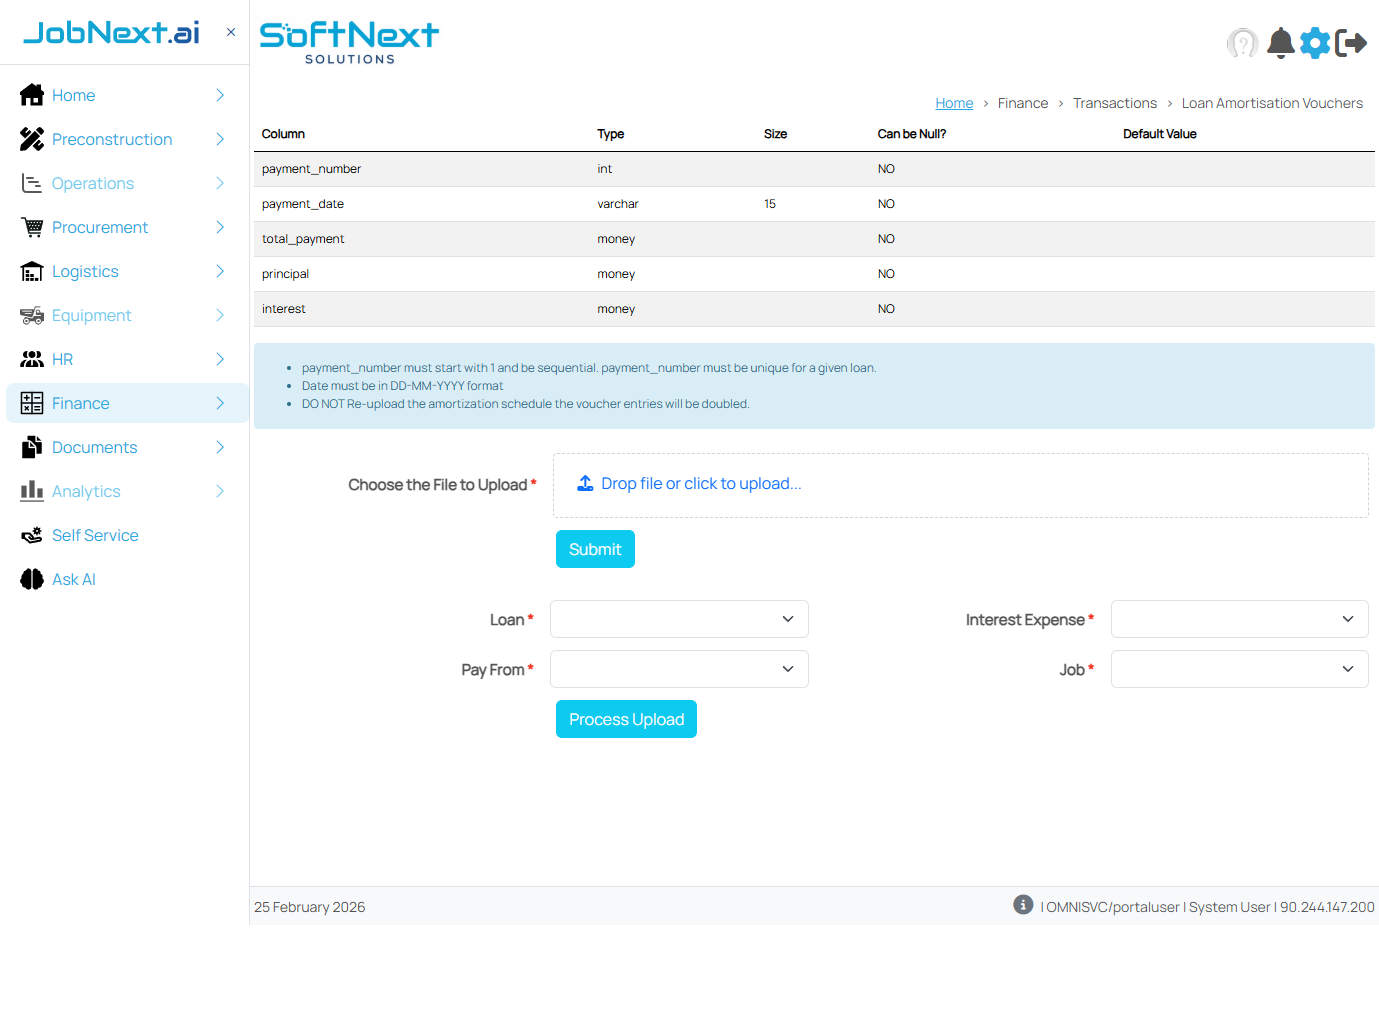Open the help question mark icon

coord(1242,43)
